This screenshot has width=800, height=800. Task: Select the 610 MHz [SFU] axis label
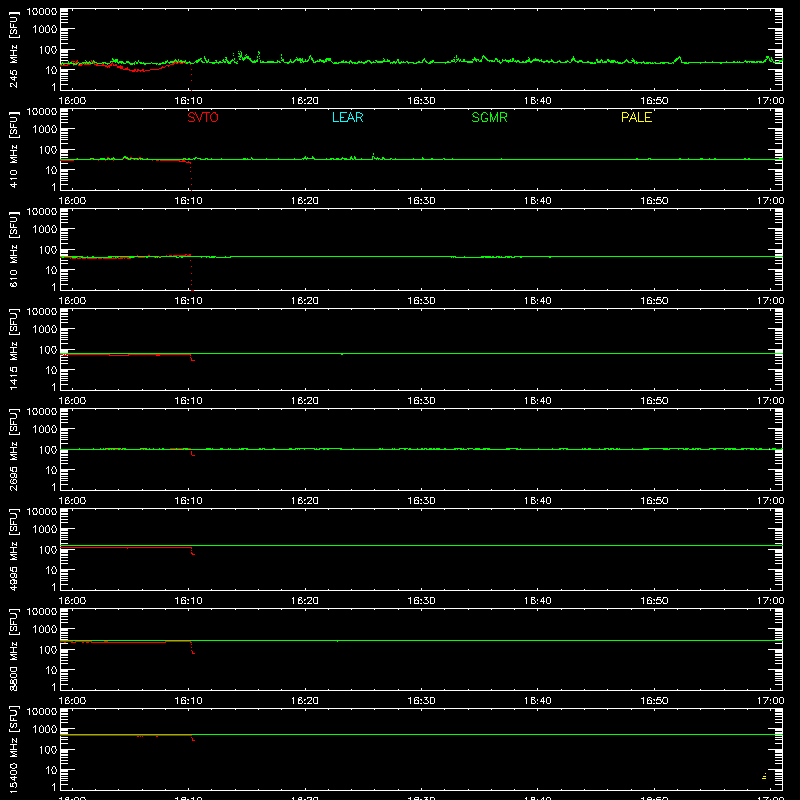(13, 249)
